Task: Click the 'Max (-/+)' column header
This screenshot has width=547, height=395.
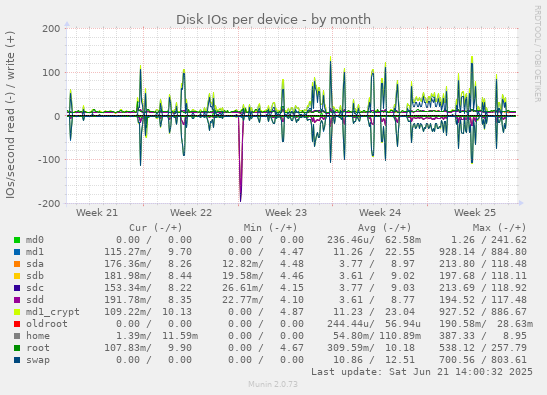Action: [499, 228]
